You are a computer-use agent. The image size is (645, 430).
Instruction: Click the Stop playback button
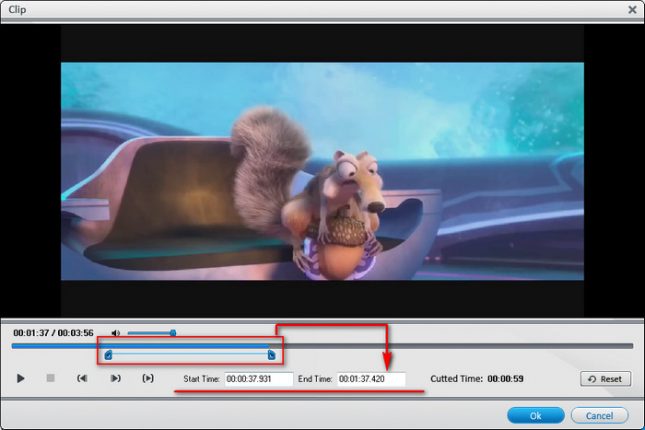[50, 379]
